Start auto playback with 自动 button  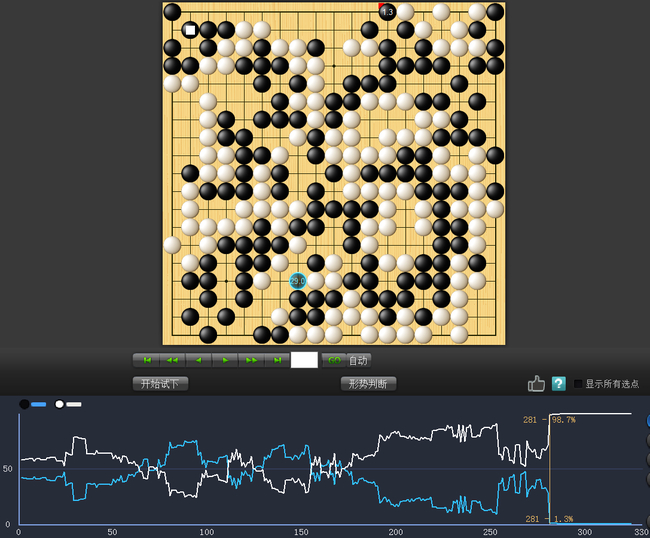point(358,360)
